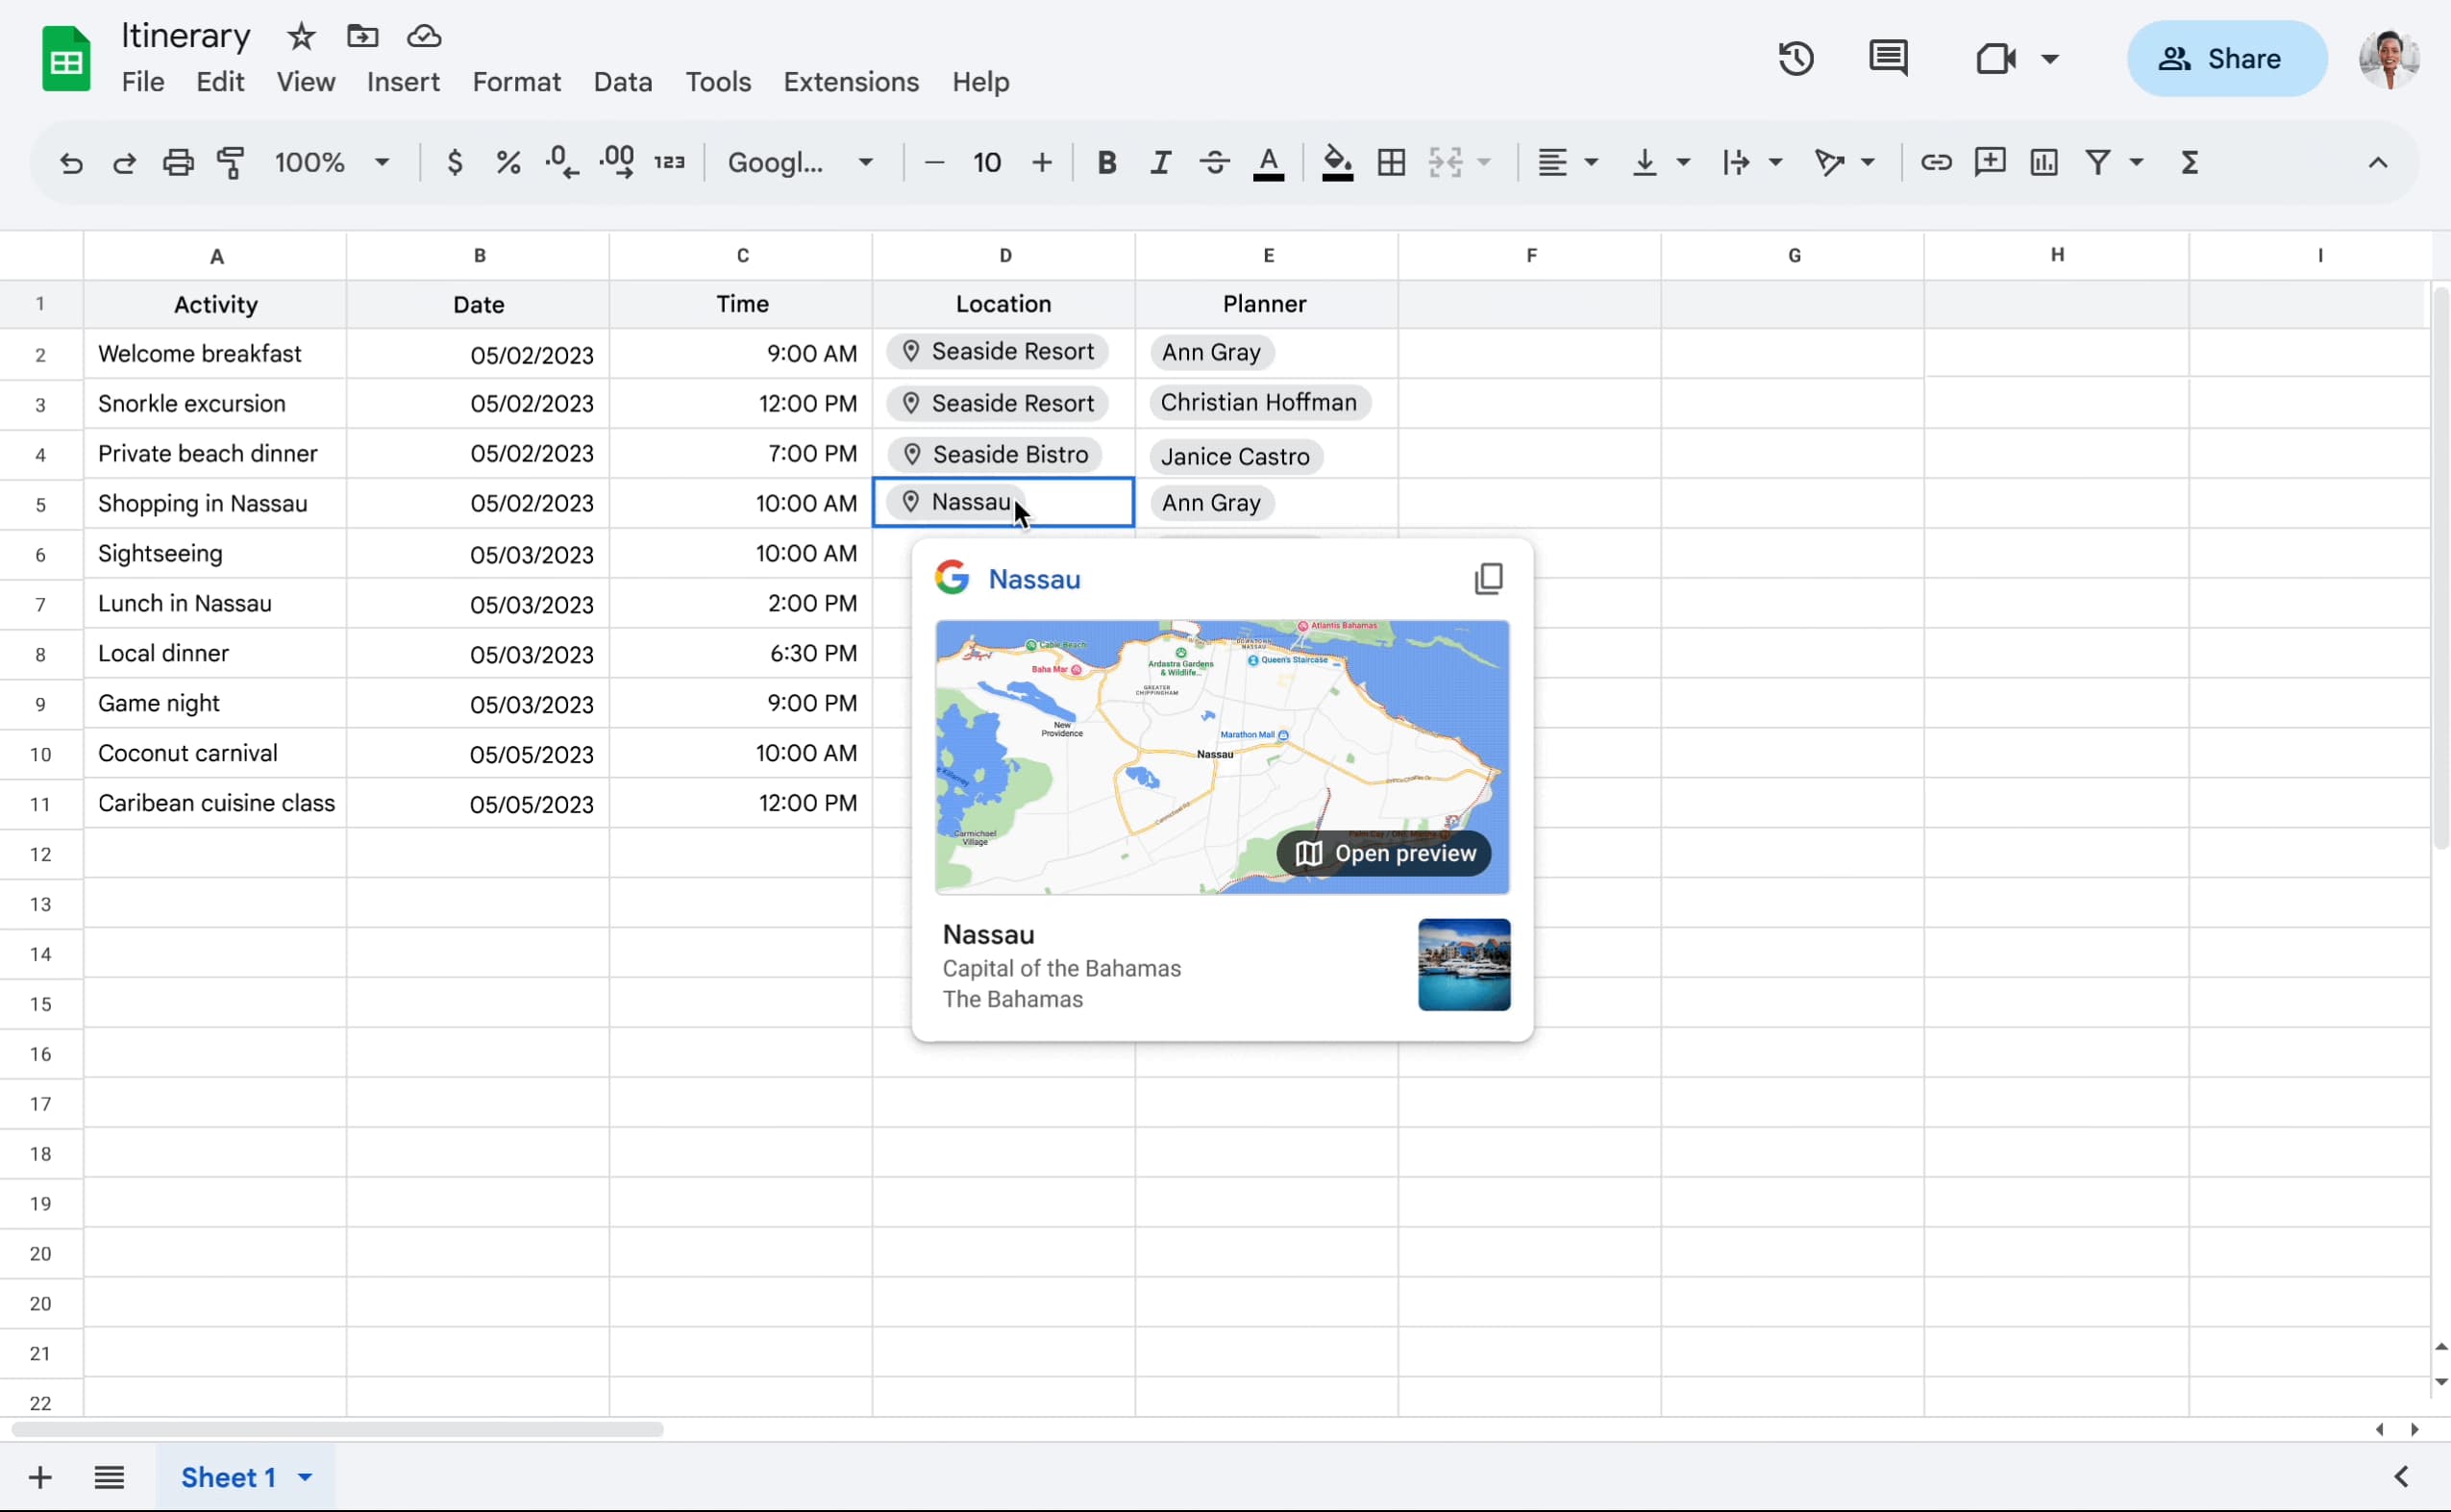The image size is (2451, 1512).
Task: Click the paint format icon
Action: [x=231, y=162]
